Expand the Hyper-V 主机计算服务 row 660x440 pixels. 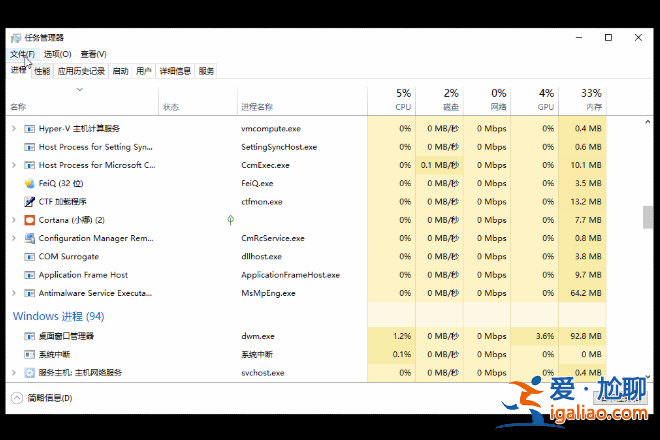13,128
